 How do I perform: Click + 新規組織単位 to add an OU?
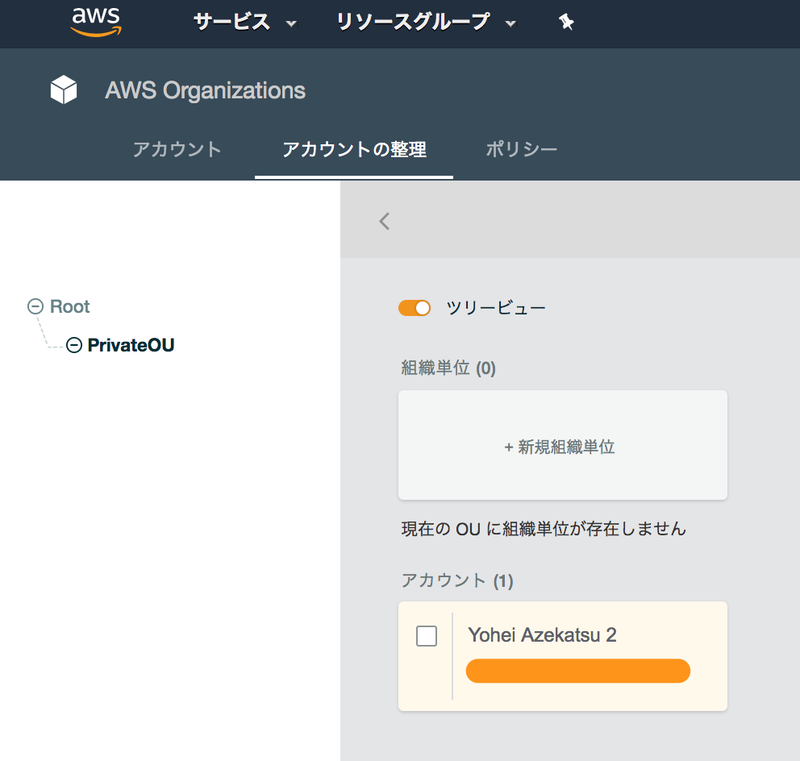(x=562, y=445)
